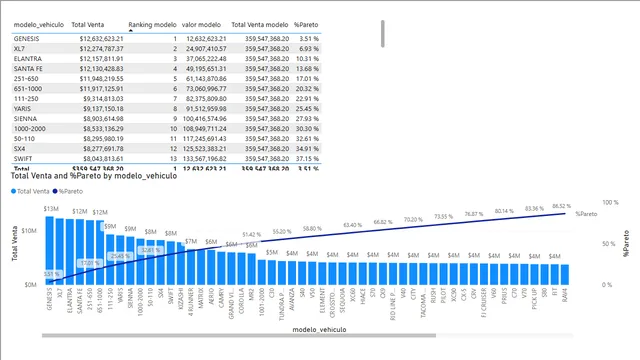Viewport: 640px width, 360px height.
Task: Click the 86.52 % data label on the line
Action: click(x=561, y=206)
